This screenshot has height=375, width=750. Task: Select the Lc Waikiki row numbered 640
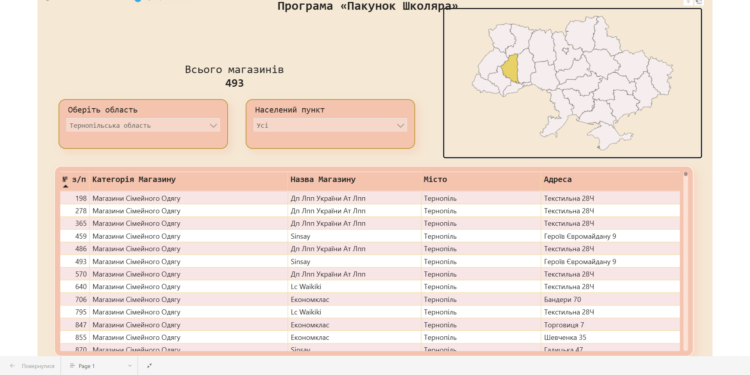(x=370, y=287)
